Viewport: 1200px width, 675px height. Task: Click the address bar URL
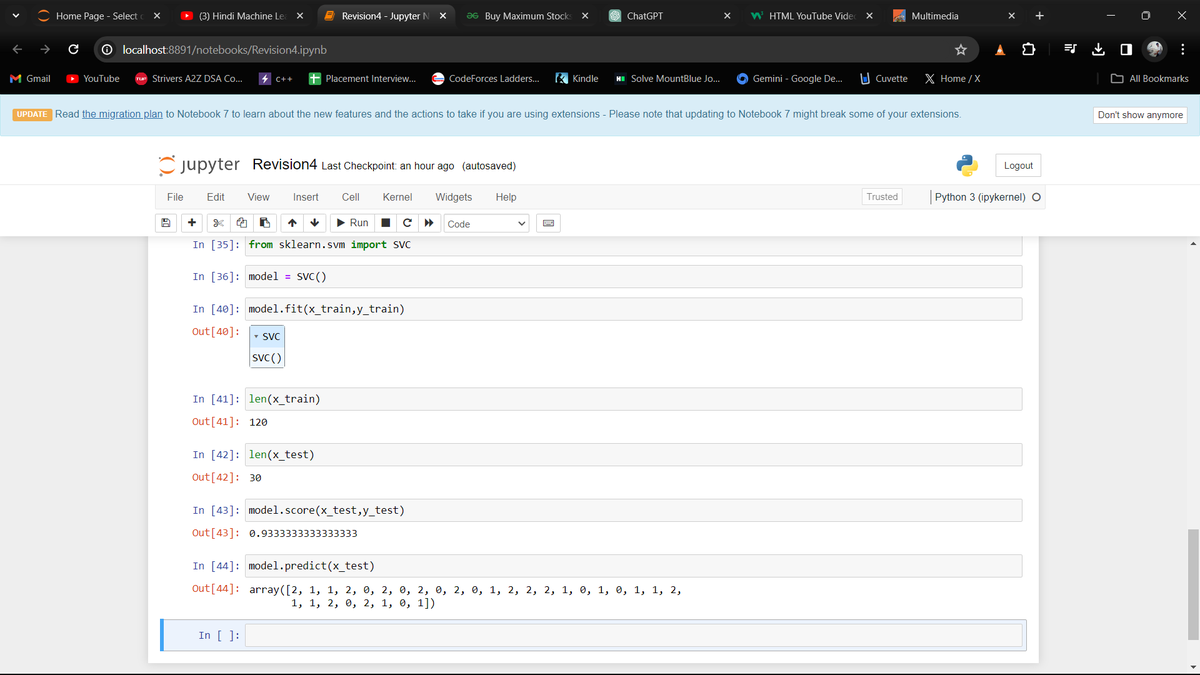coord(224,50)
